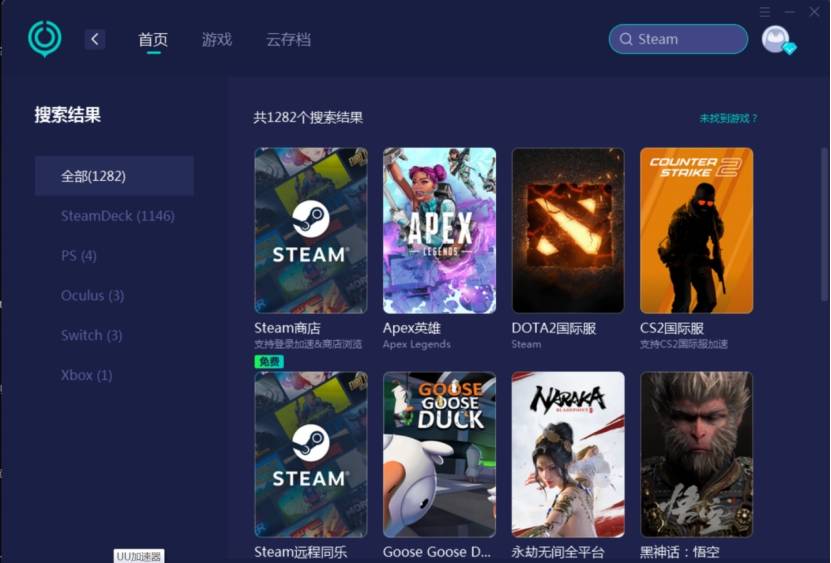
Task: Click the UU accelerator logo icon
Action: (44, 39)
